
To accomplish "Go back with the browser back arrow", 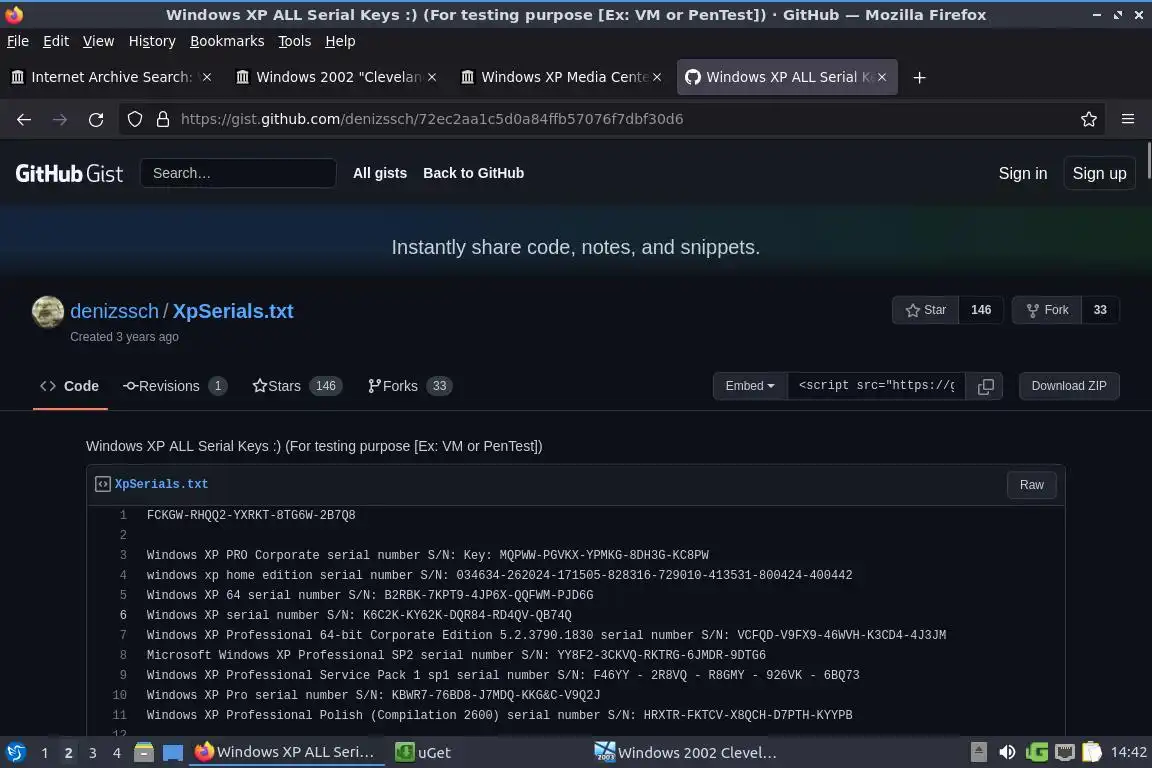I will click(x=24, y=119).
